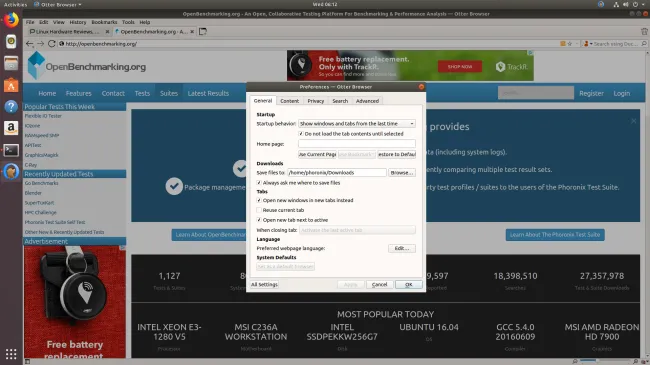The image size is (650, 365).
Task: Open the Tools menu
Action: pos(128,22)
